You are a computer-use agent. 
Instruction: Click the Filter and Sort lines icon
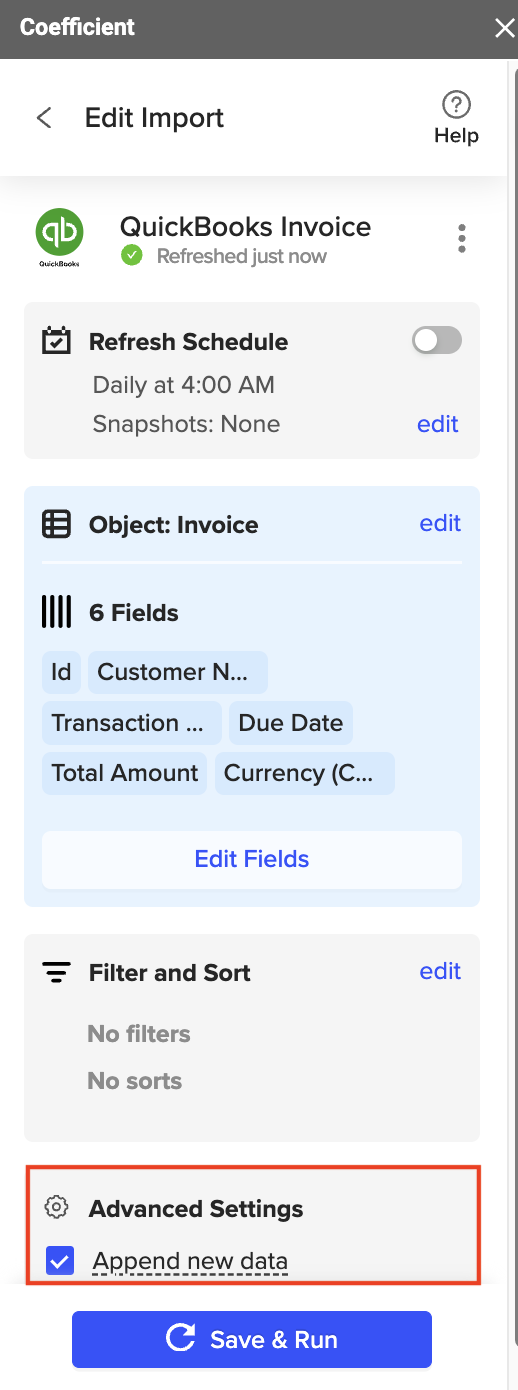point(56,972)
